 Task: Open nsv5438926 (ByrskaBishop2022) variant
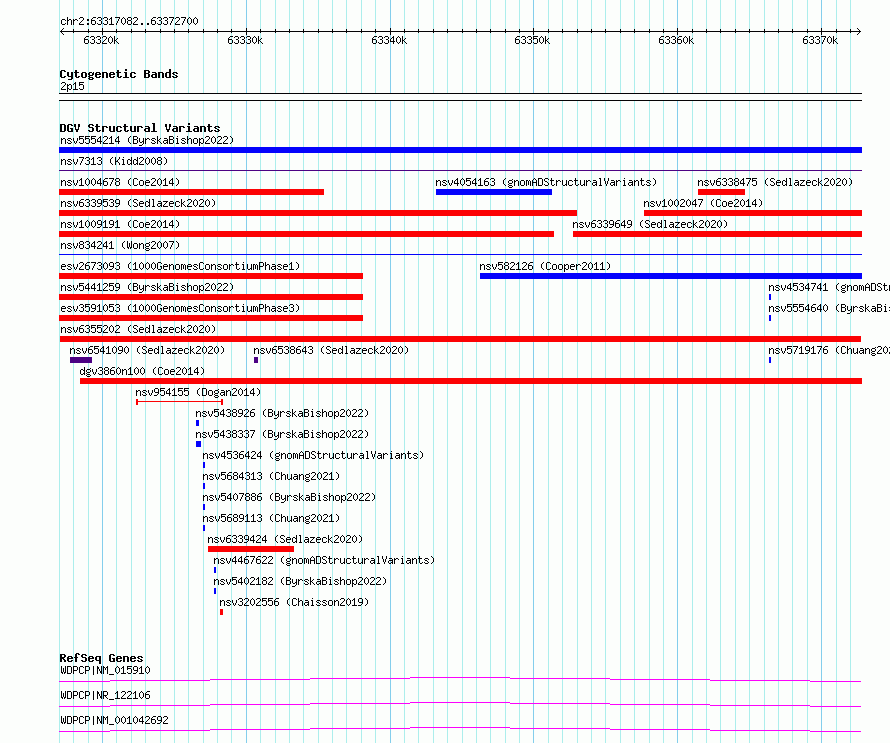pyautogui.click(x=282, y=413)
